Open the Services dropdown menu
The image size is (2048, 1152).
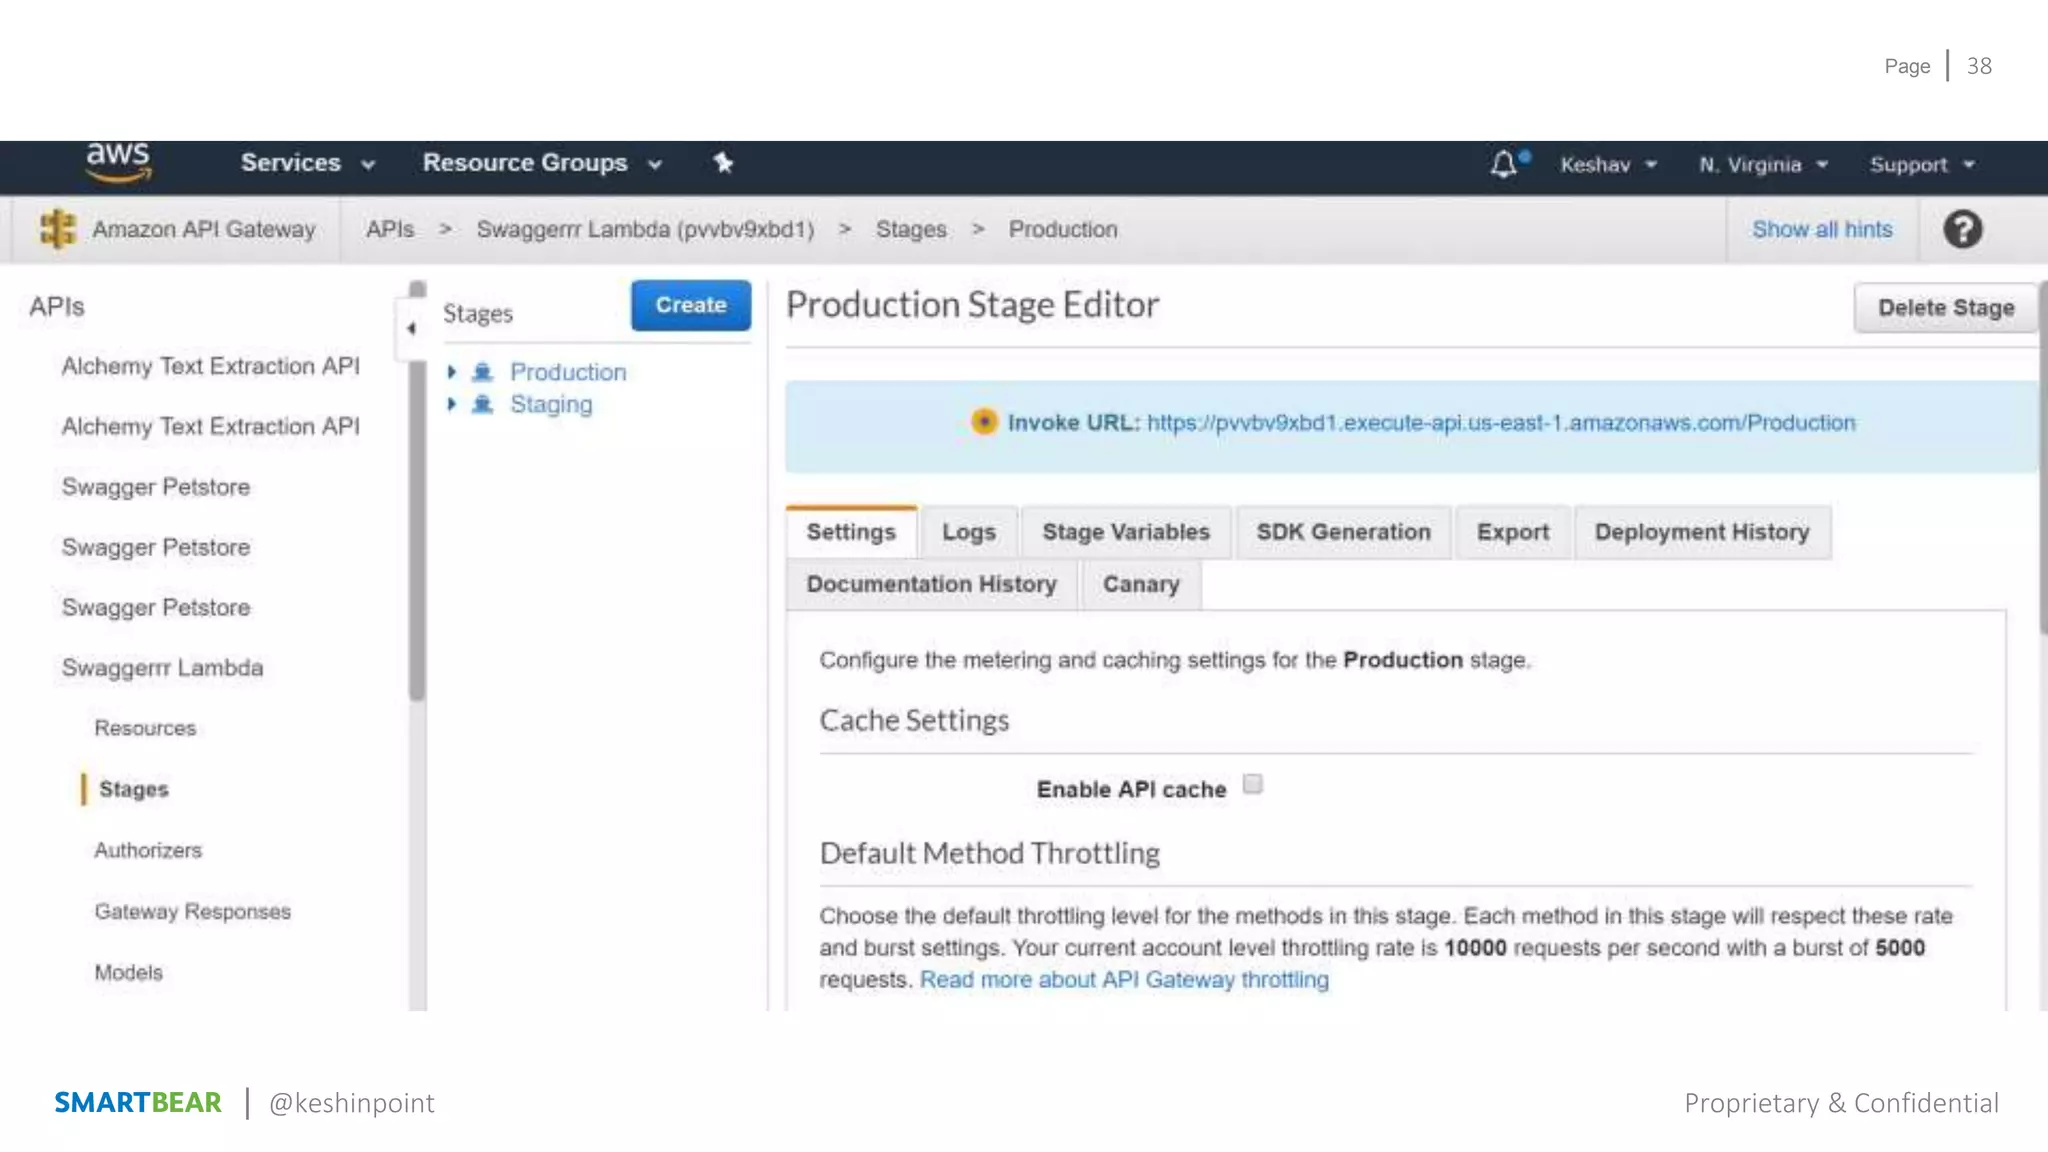307,163
